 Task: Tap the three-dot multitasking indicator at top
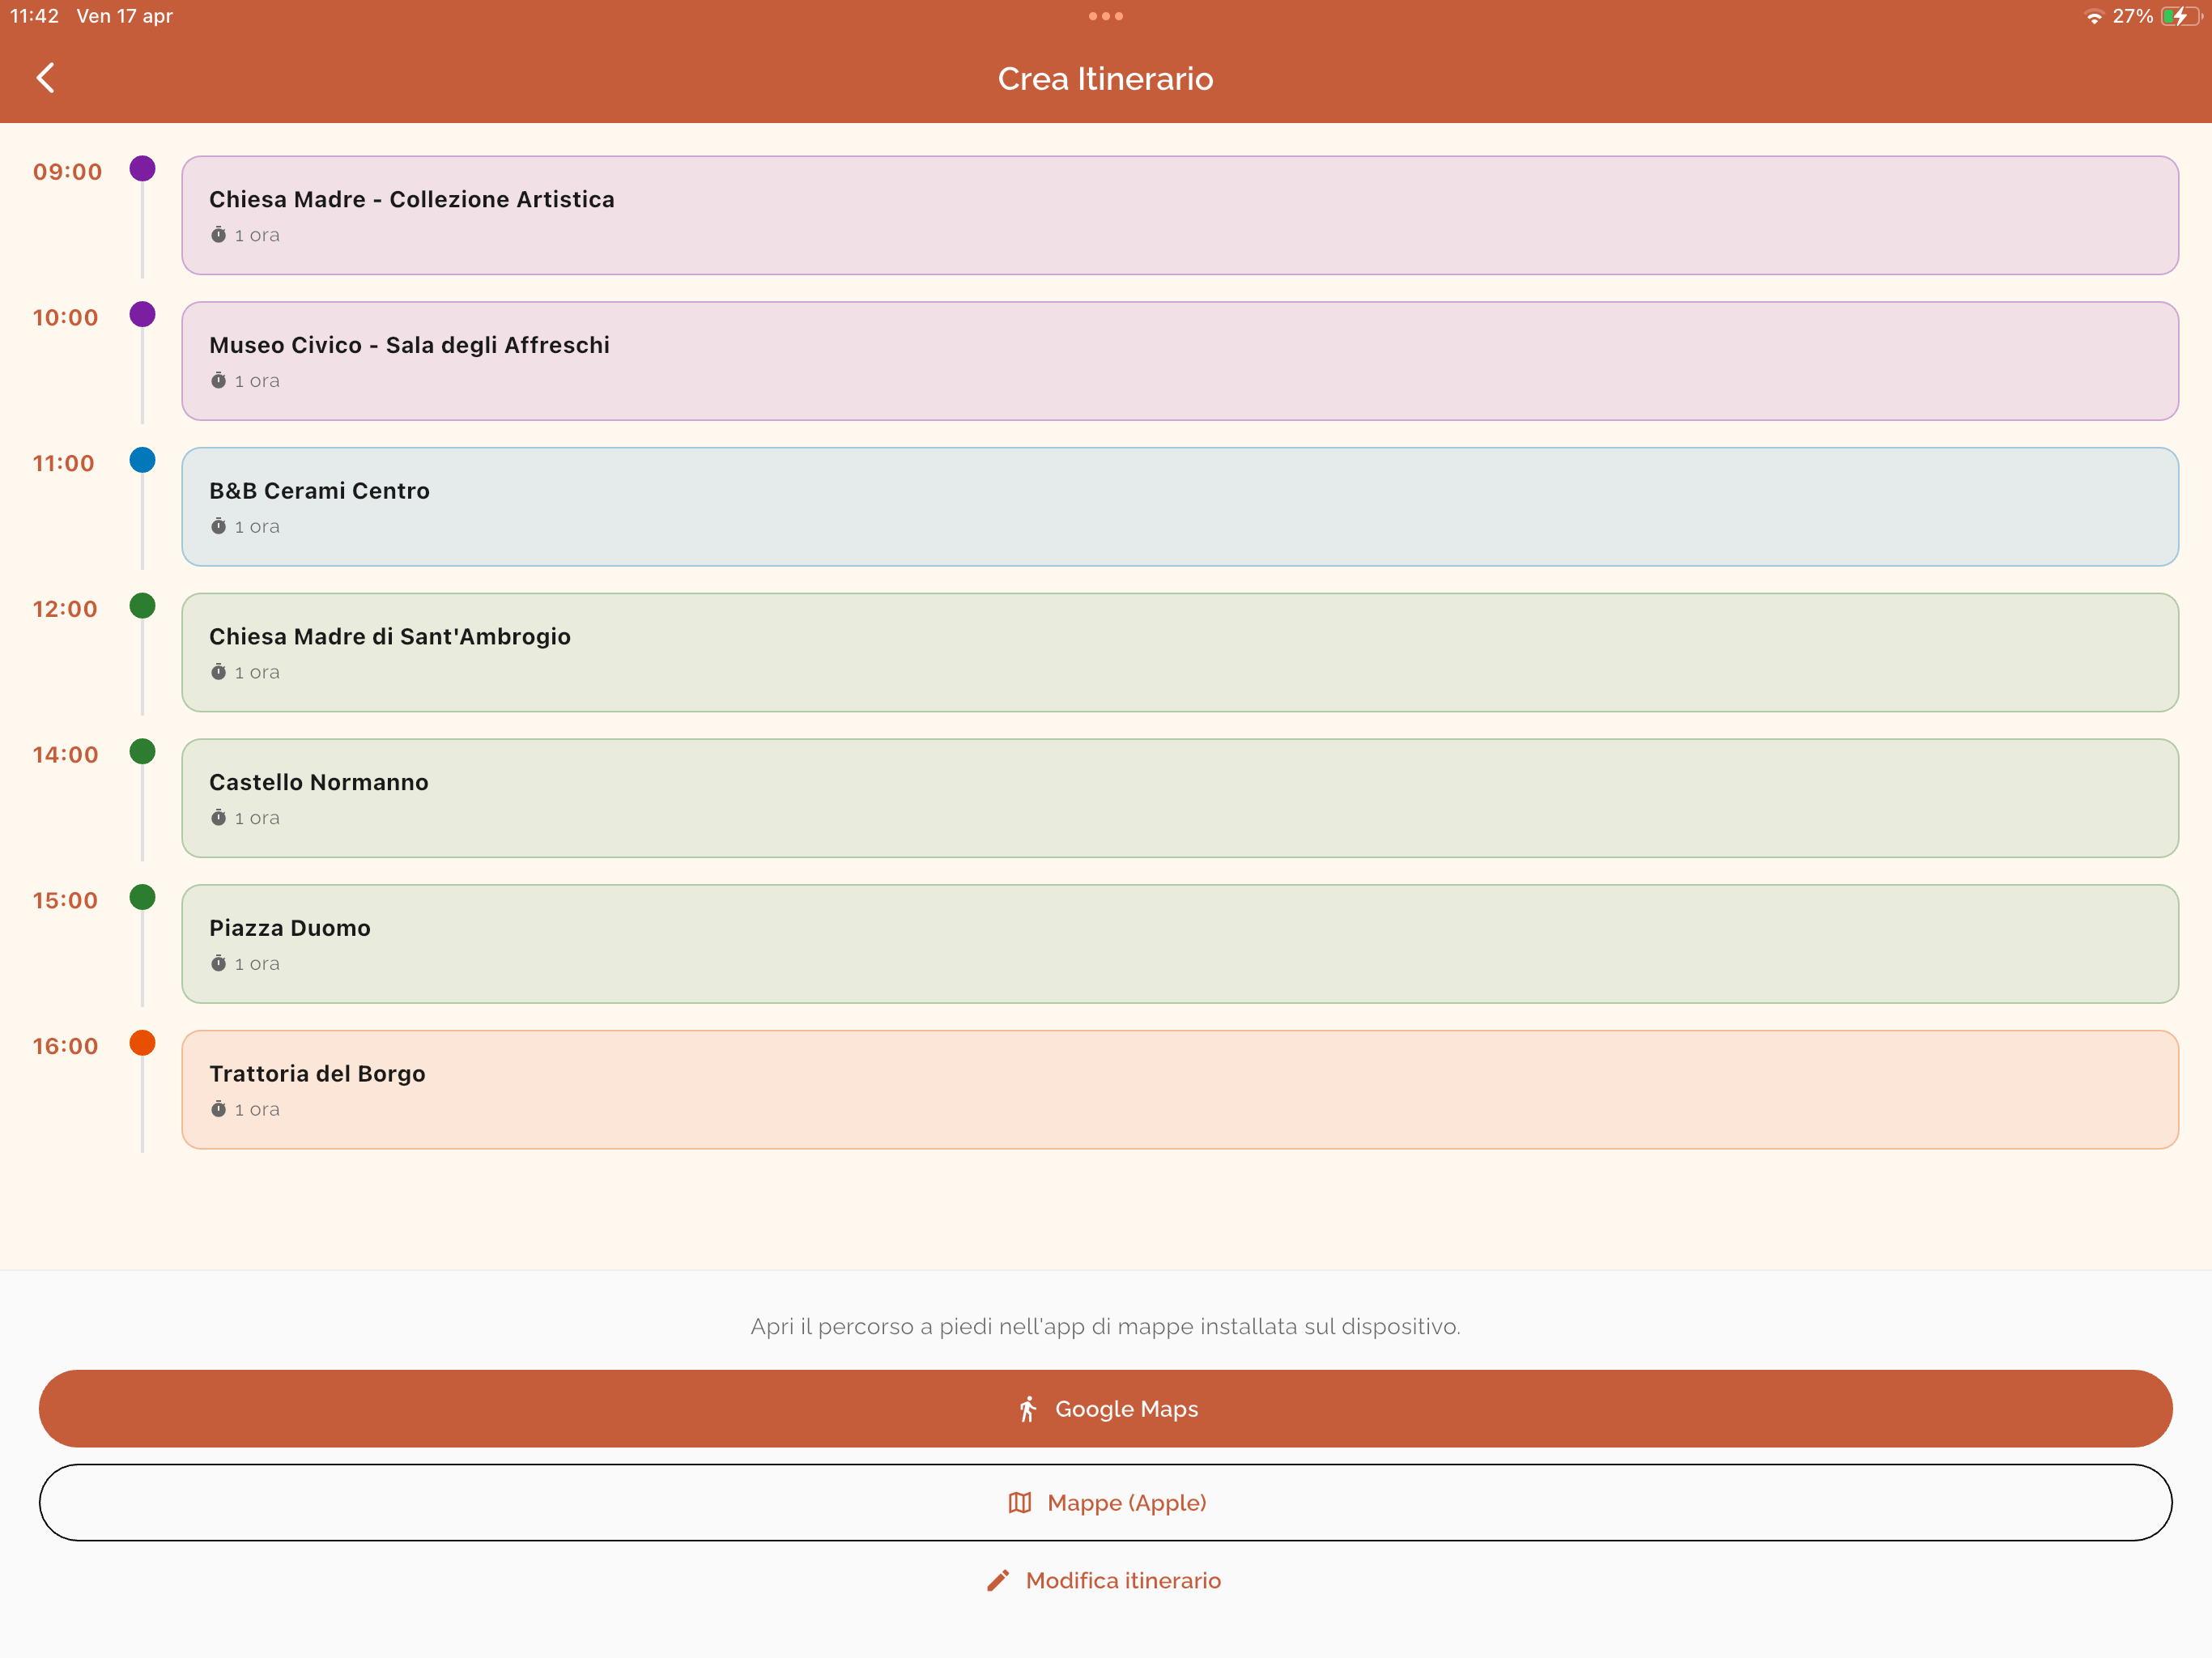(x=1105, y=16)
